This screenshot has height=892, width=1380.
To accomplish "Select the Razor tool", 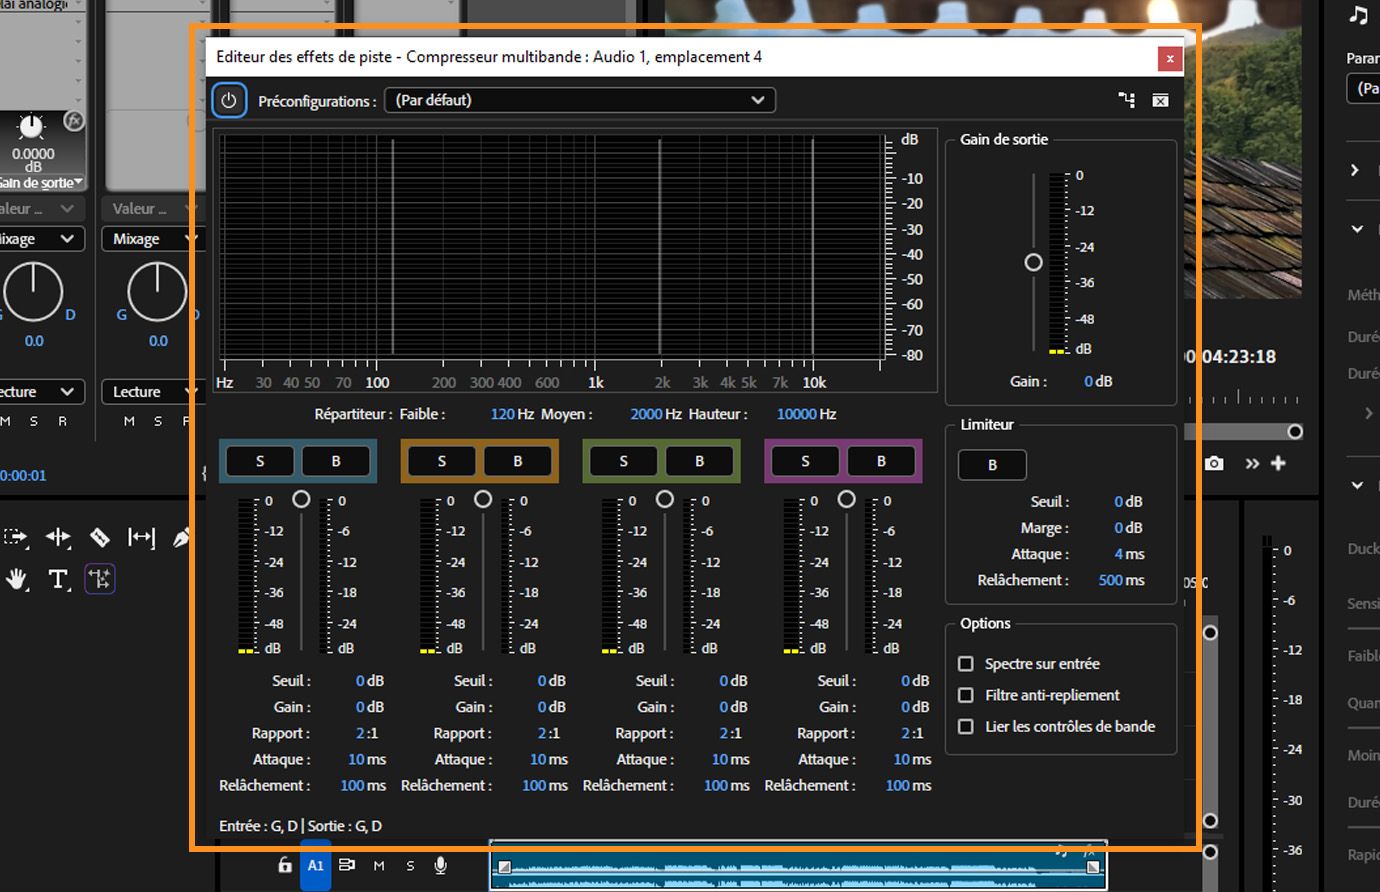I will point(100,537).
